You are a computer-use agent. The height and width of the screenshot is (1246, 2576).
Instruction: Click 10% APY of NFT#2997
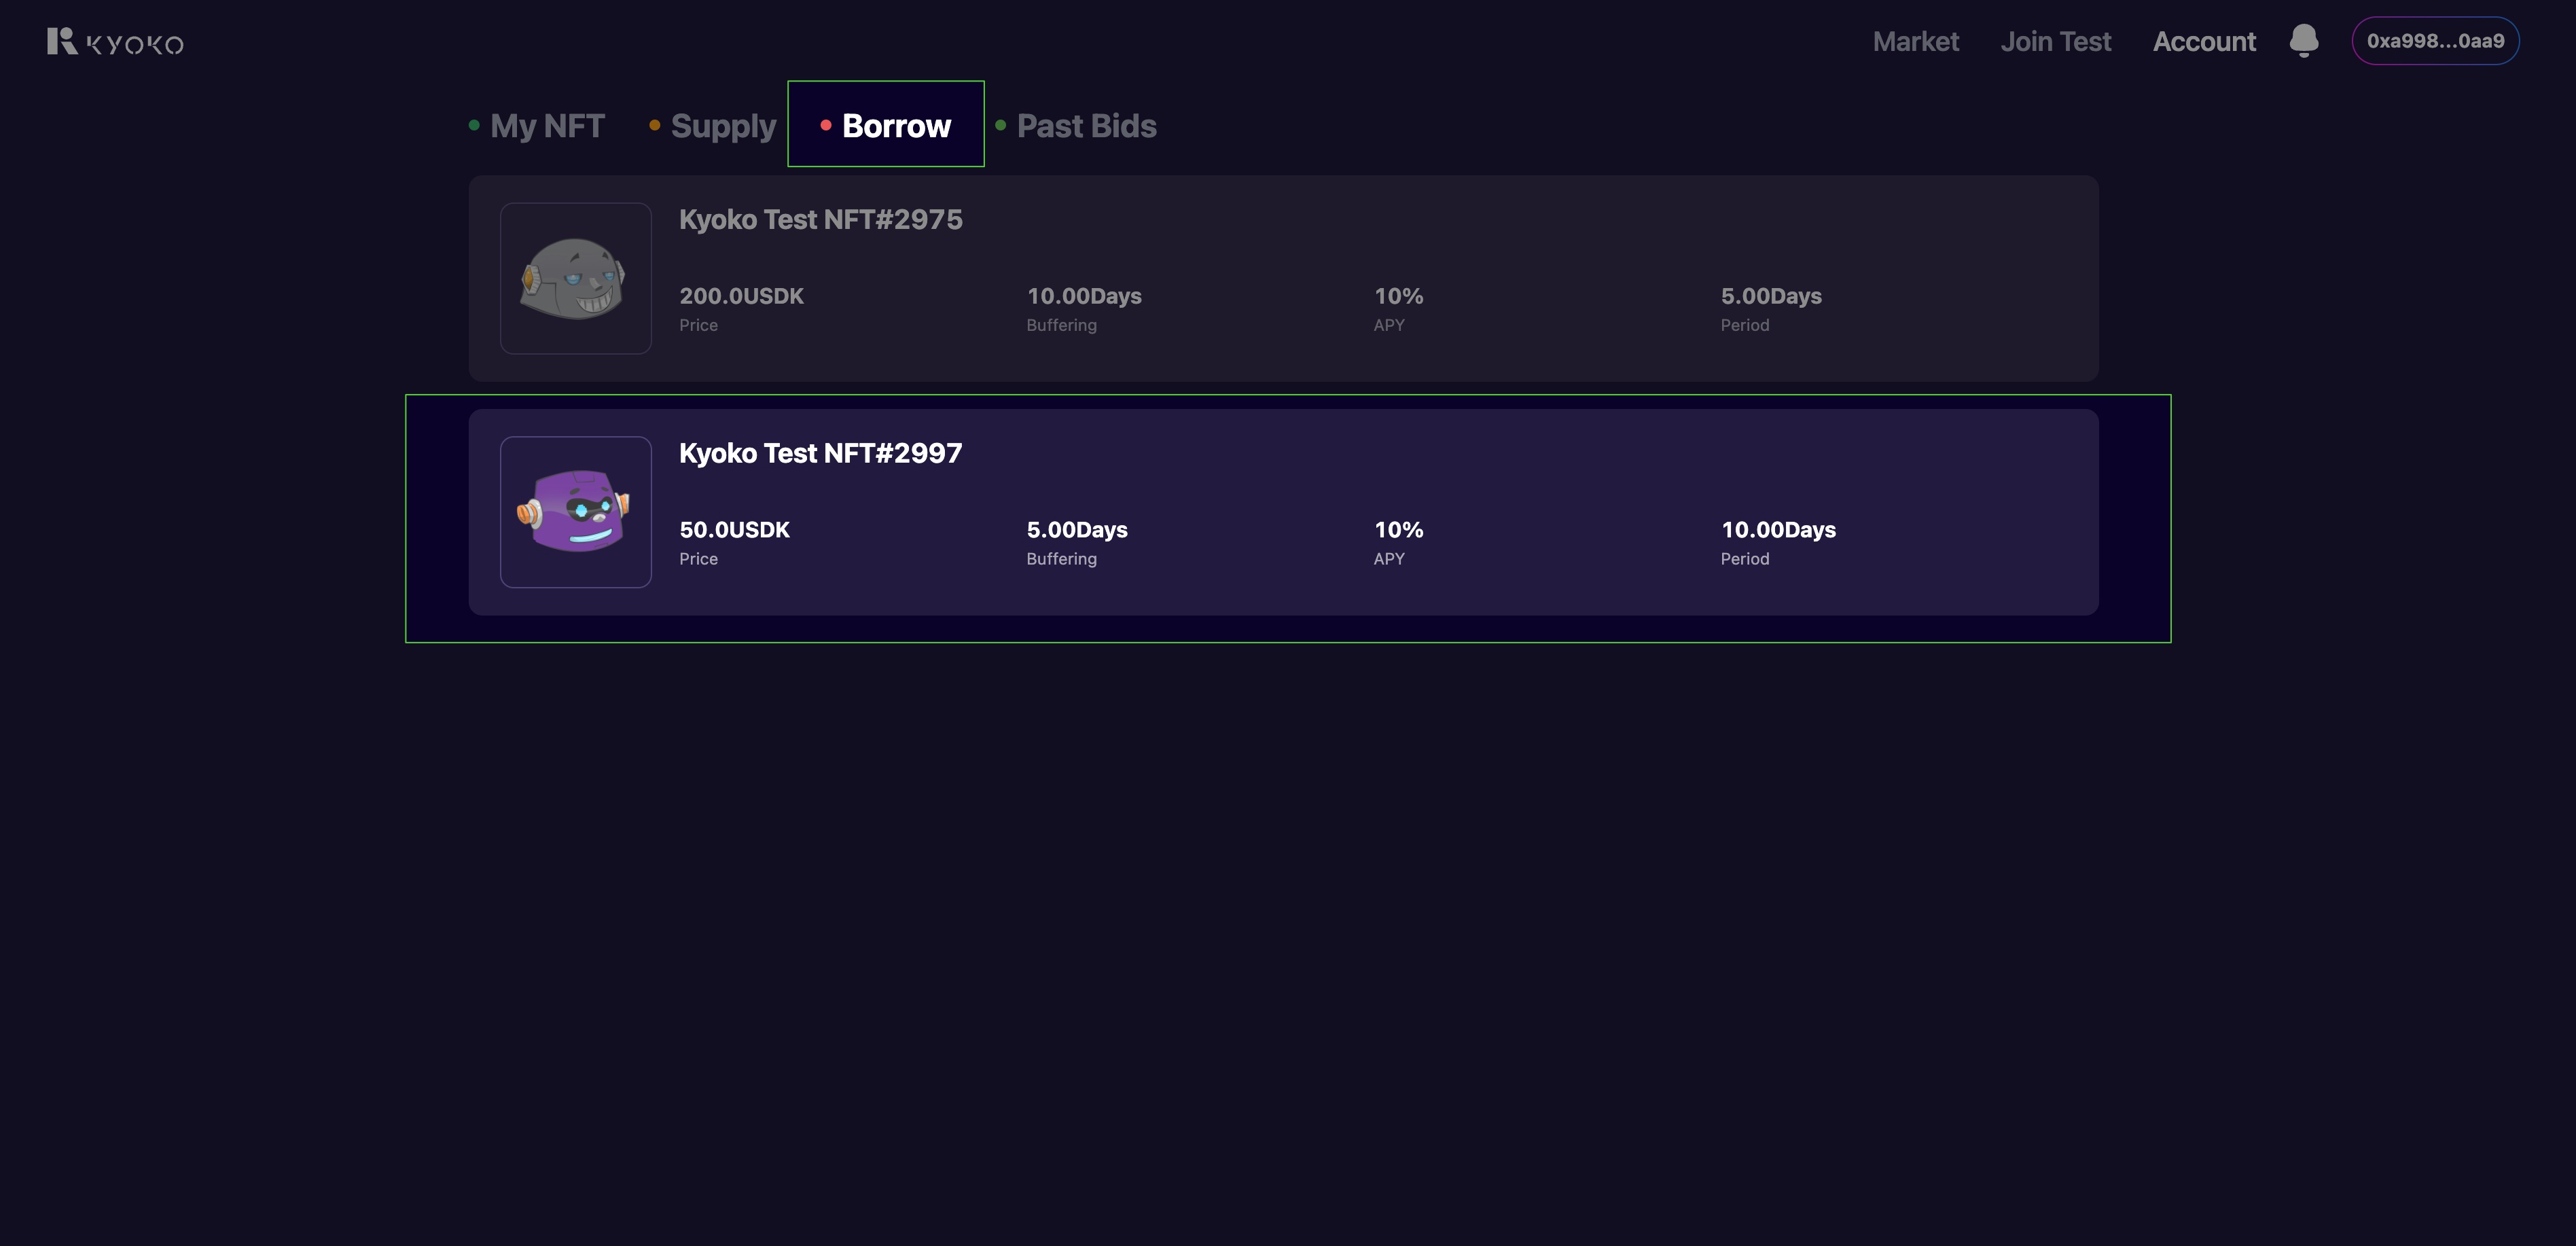(x=1398, y=530)
